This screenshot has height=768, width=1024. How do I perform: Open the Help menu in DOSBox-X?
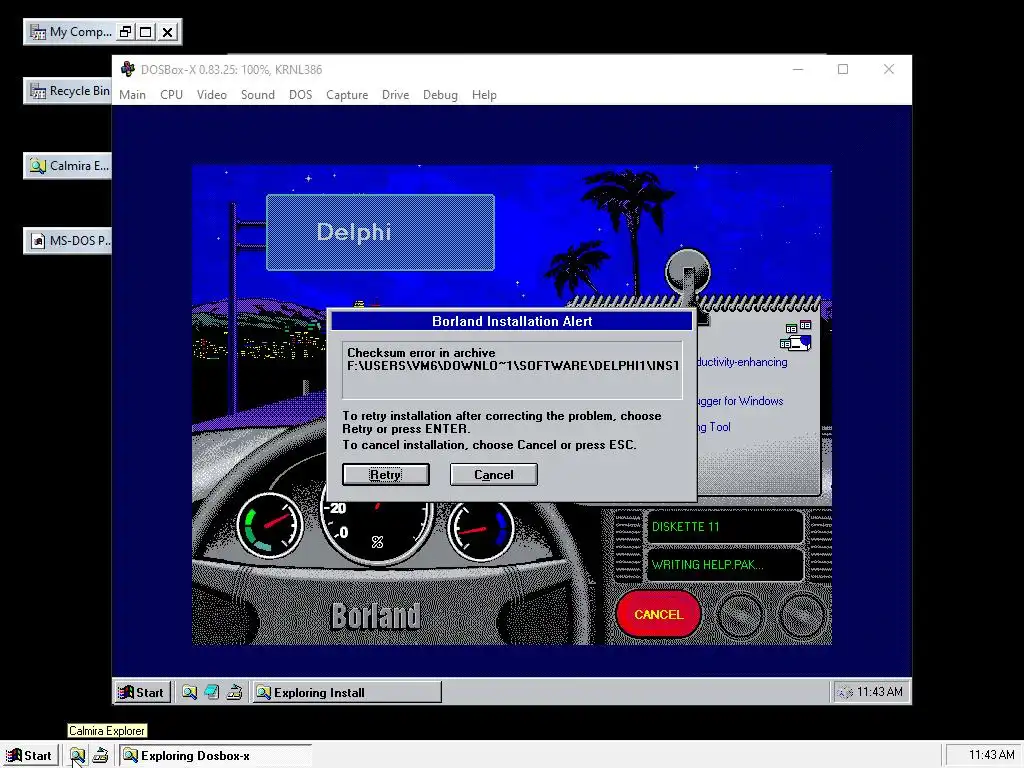[484, 95]
